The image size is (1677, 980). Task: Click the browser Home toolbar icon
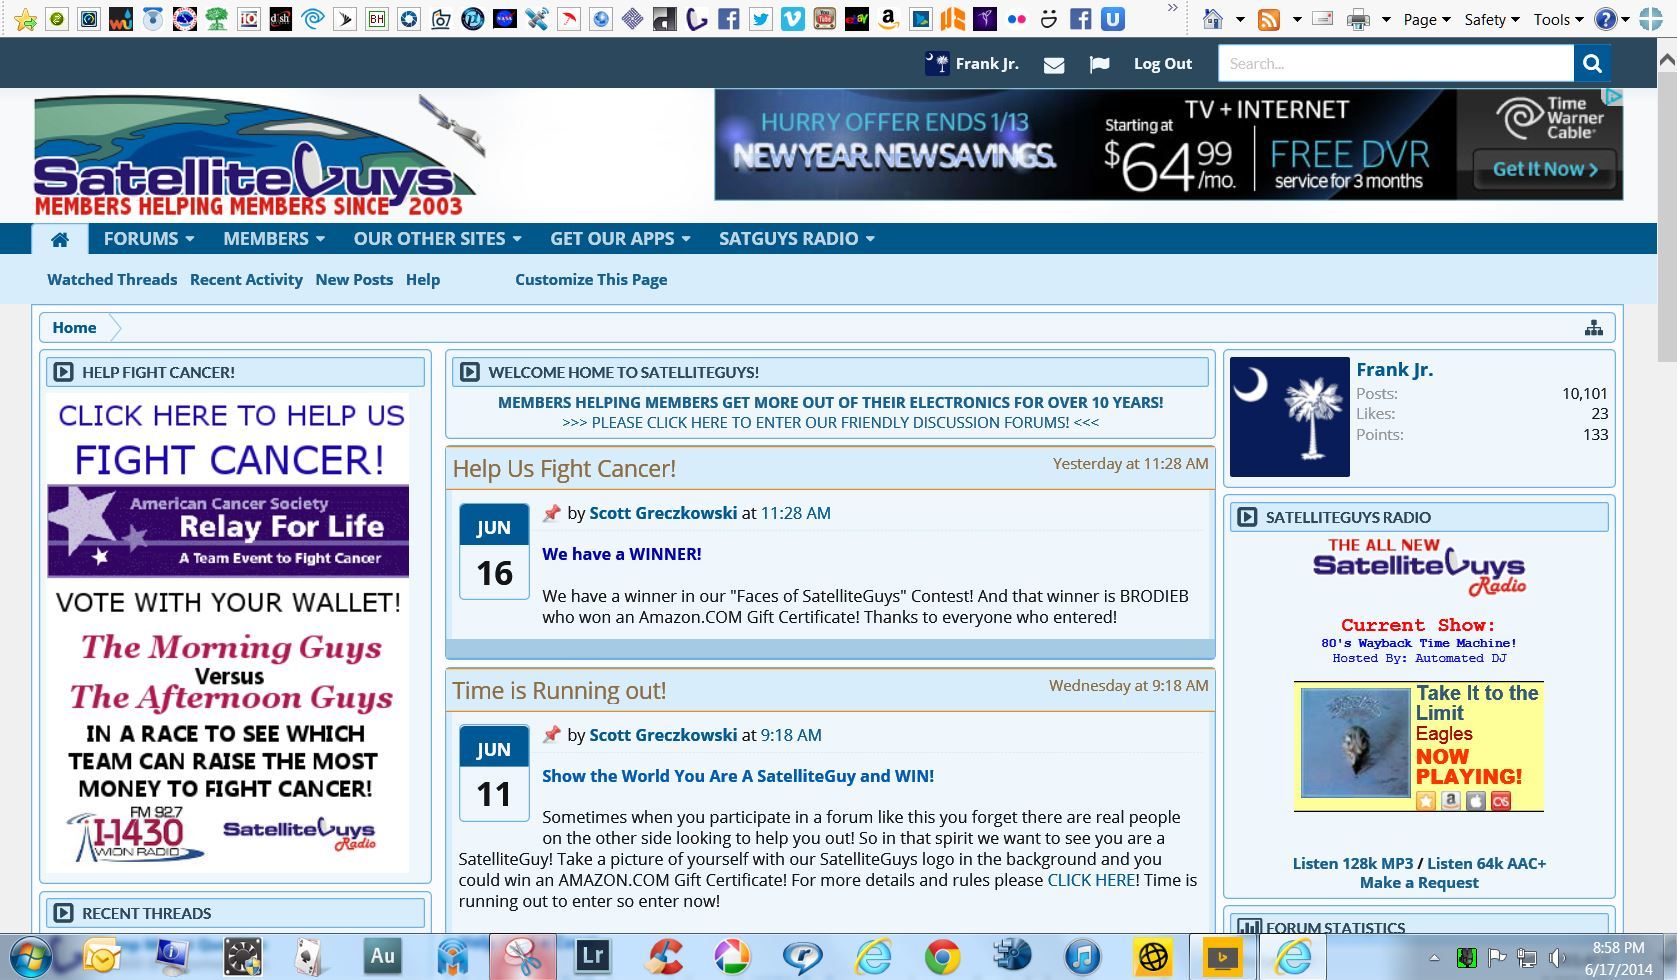tap(1212, 19)
